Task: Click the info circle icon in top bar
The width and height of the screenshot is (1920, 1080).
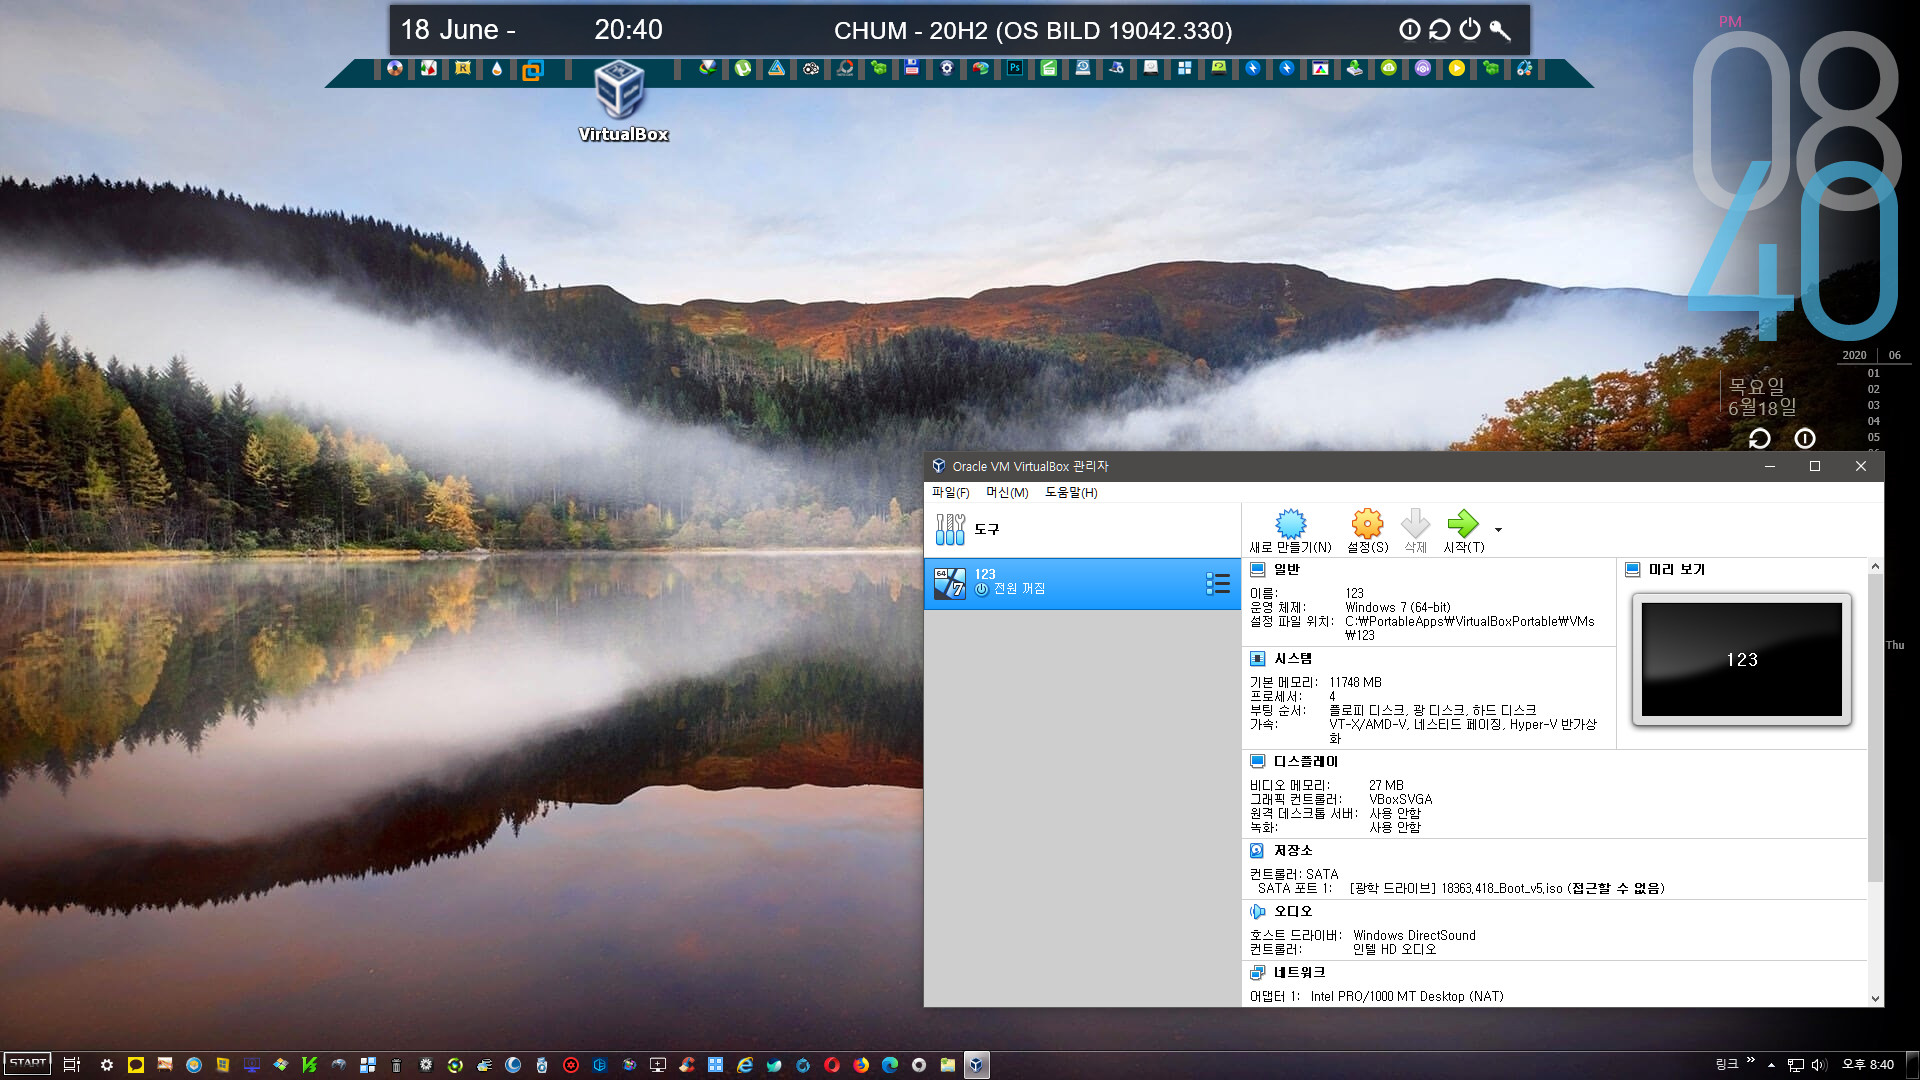Action: pyautogui.click(x=1409, y=30)
